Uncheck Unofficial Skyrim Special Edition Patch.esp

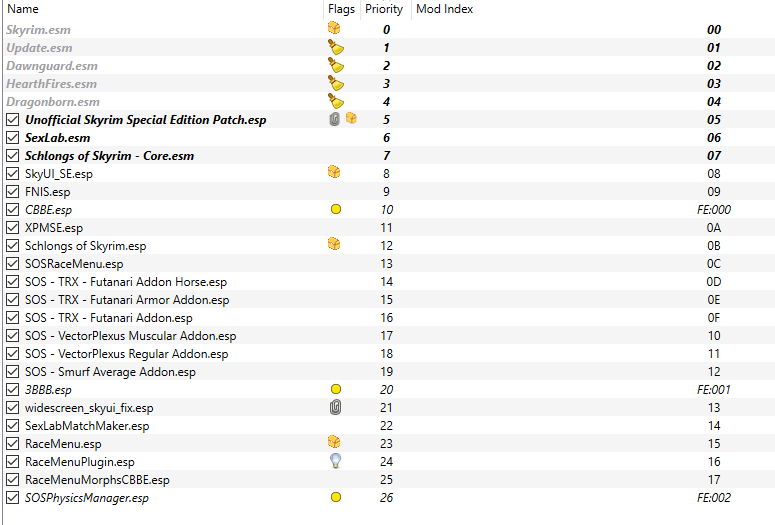(x=13, y=120)
